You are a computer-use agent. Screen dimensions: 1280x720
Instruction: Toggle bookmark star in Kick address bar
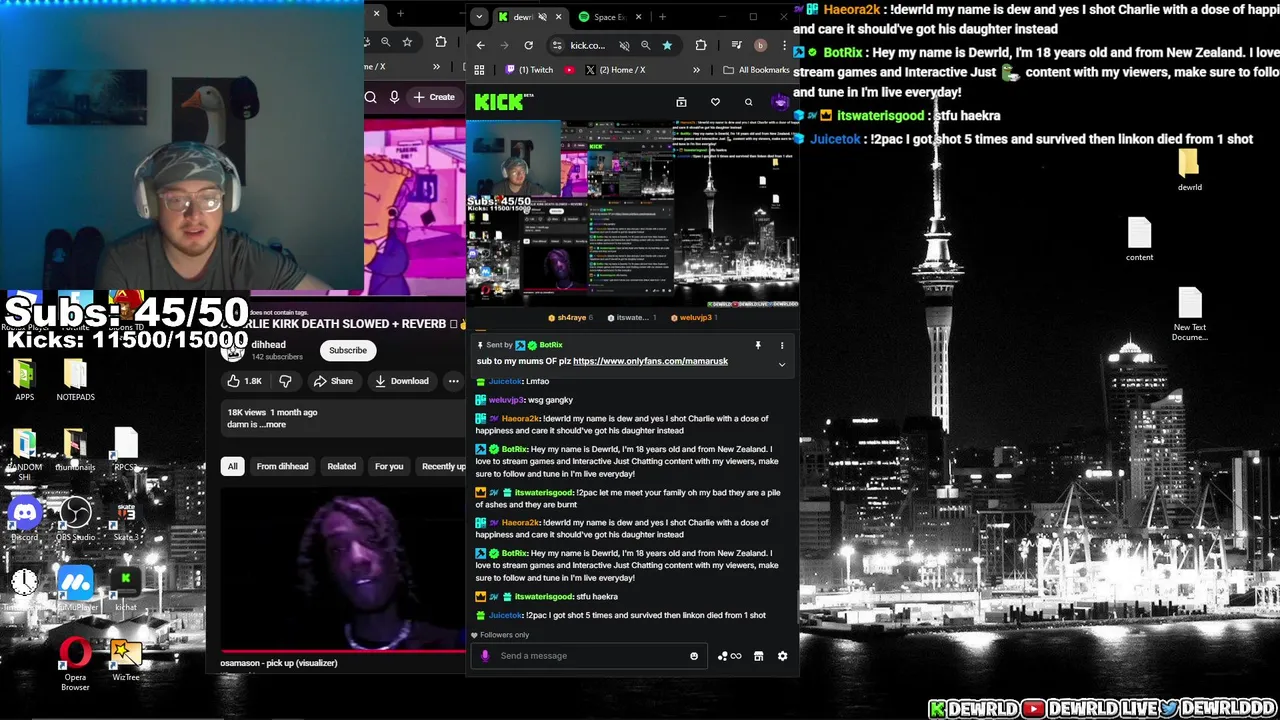coord(667,45)
